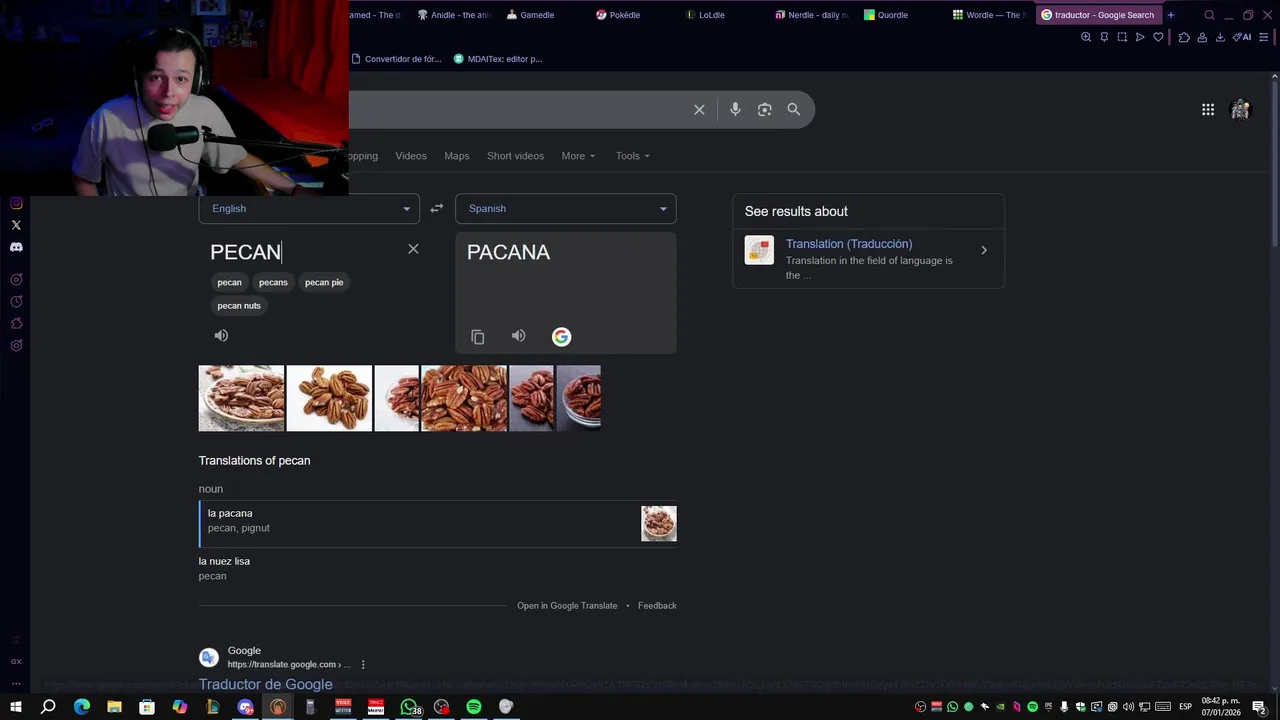Screen dimensions: 1280x720
Task: Switch to the LoLdle browser tab
Action: coord(711,15)
